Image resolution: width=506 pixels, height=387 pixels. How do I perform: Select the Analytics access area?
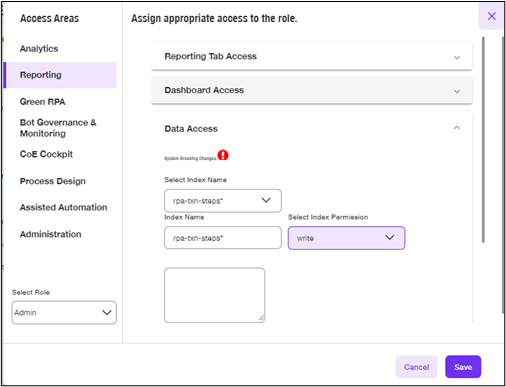(39, 49)
